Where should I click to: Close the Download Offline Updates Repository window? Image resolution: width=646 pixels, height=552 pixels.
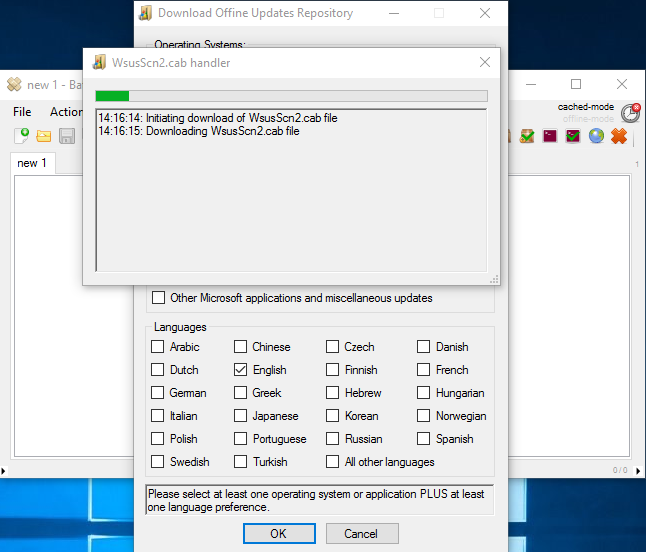[485, 13]
